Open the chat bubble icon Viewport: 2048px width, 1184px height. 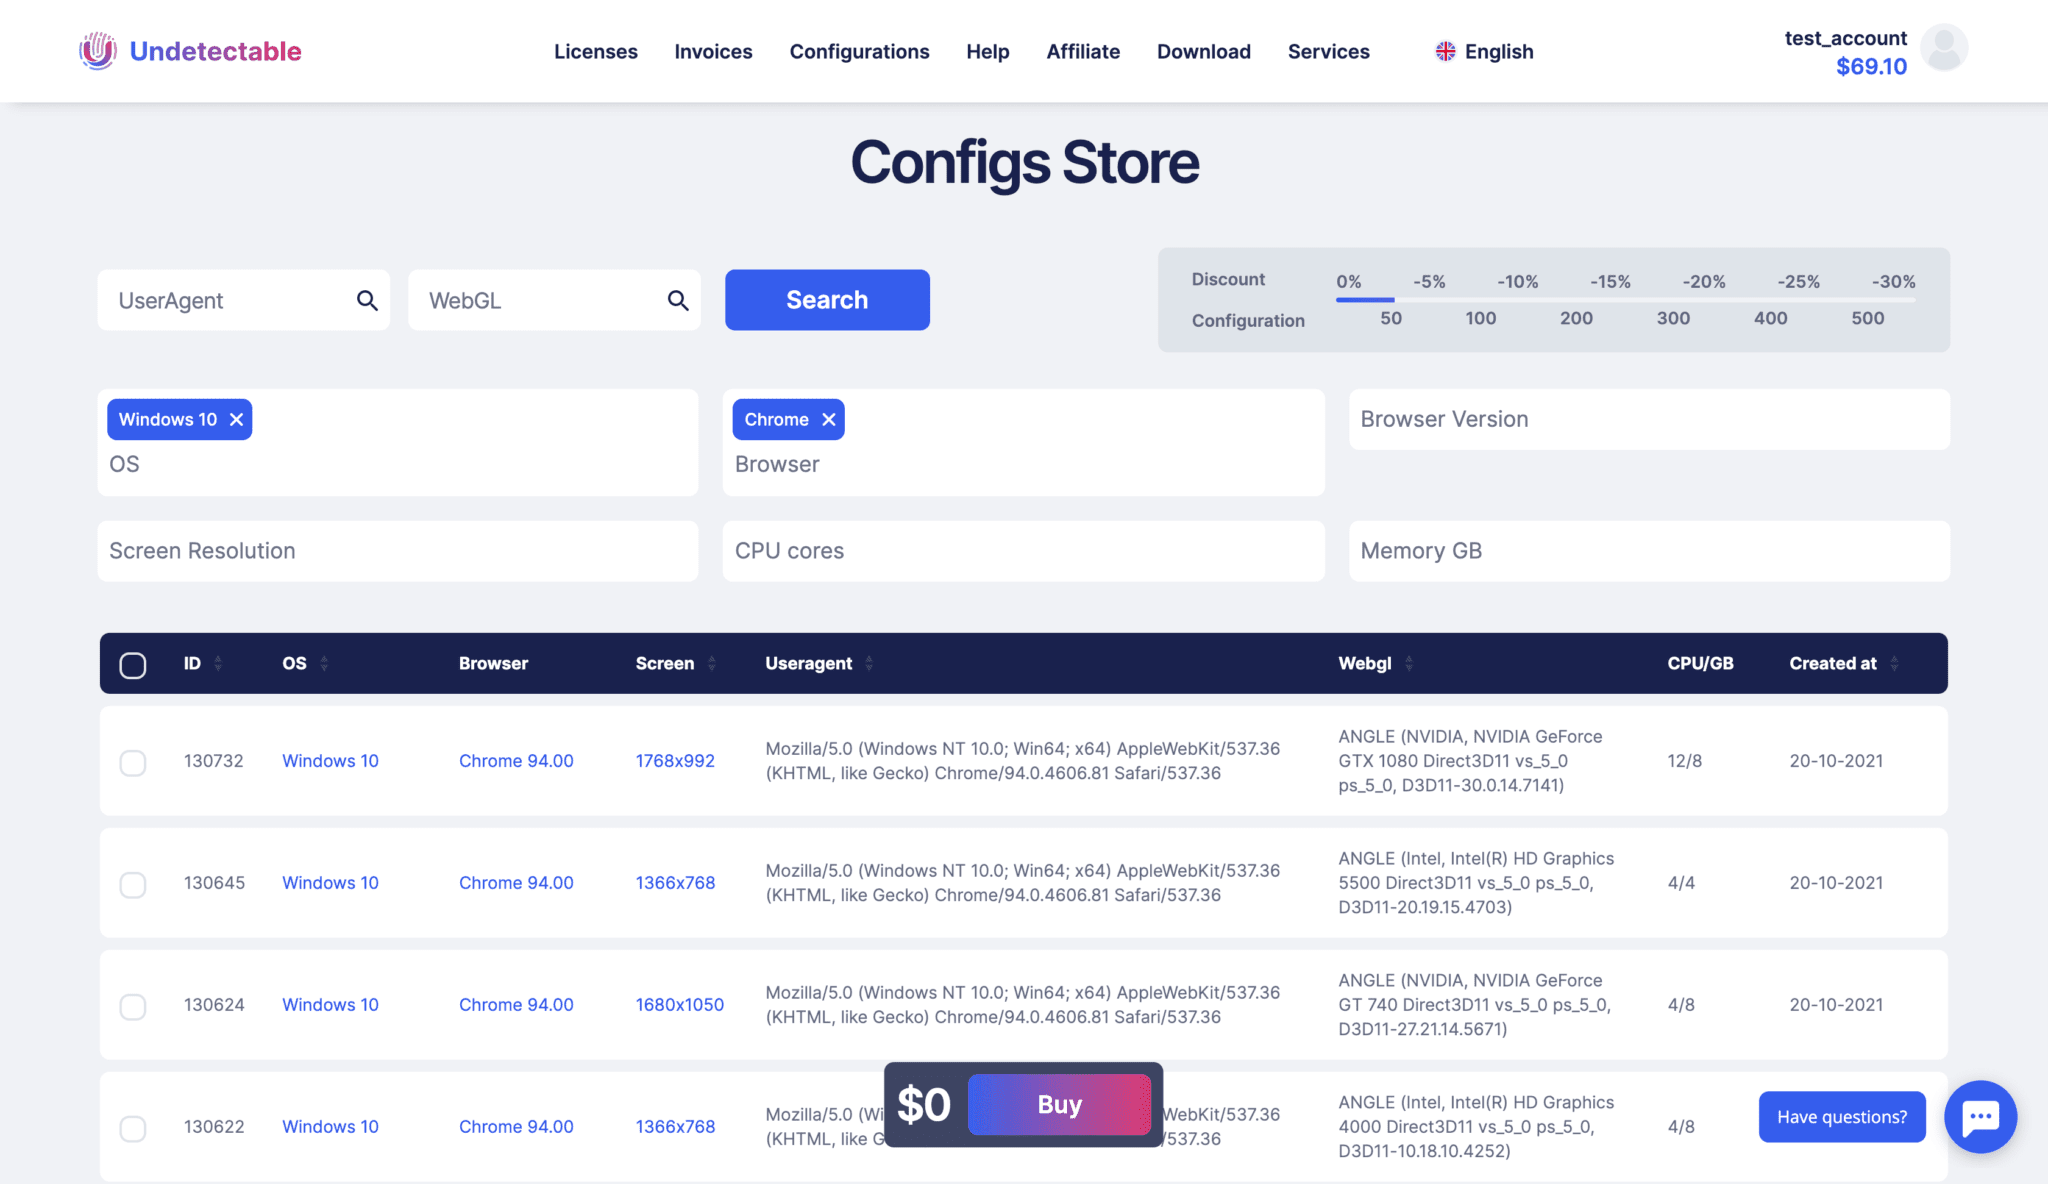tap(1980, 1117)
